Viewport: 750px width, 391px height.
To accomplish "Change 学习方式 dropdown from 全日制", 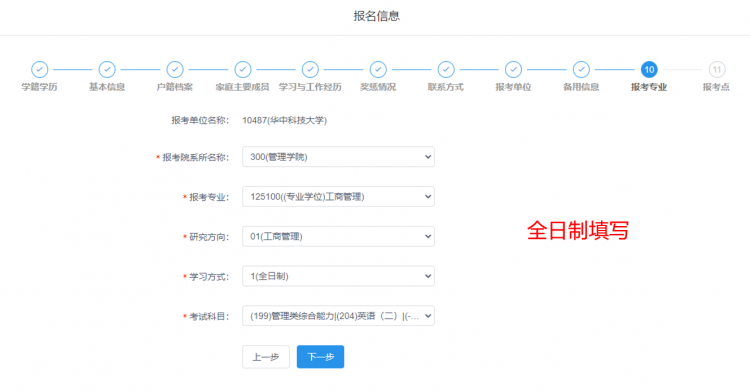I will coord(338,276).
